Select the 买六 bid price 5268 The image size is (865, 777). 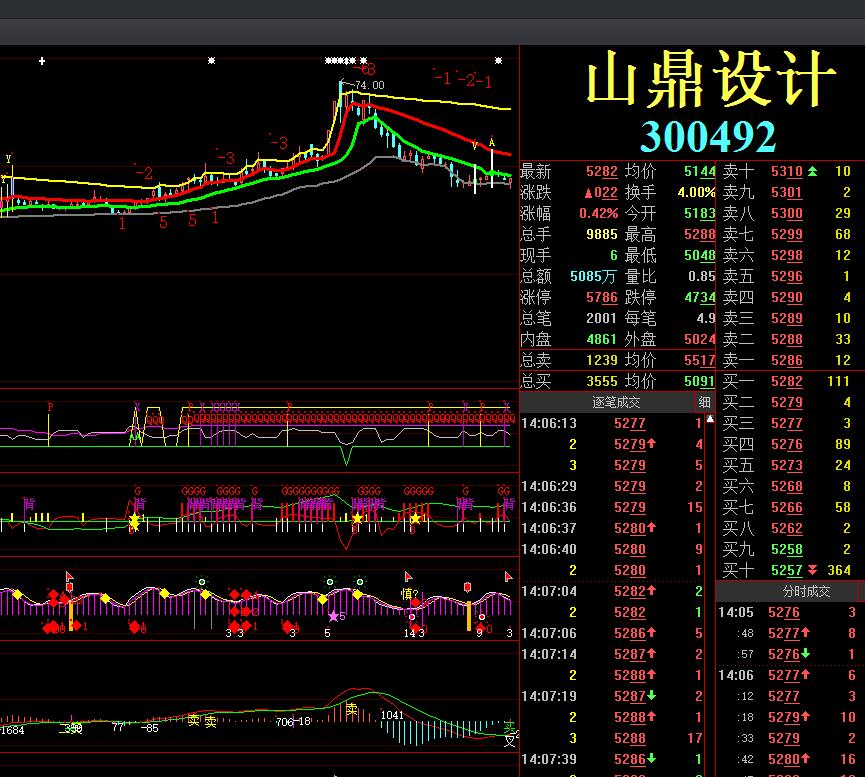(x=787, y=486)
